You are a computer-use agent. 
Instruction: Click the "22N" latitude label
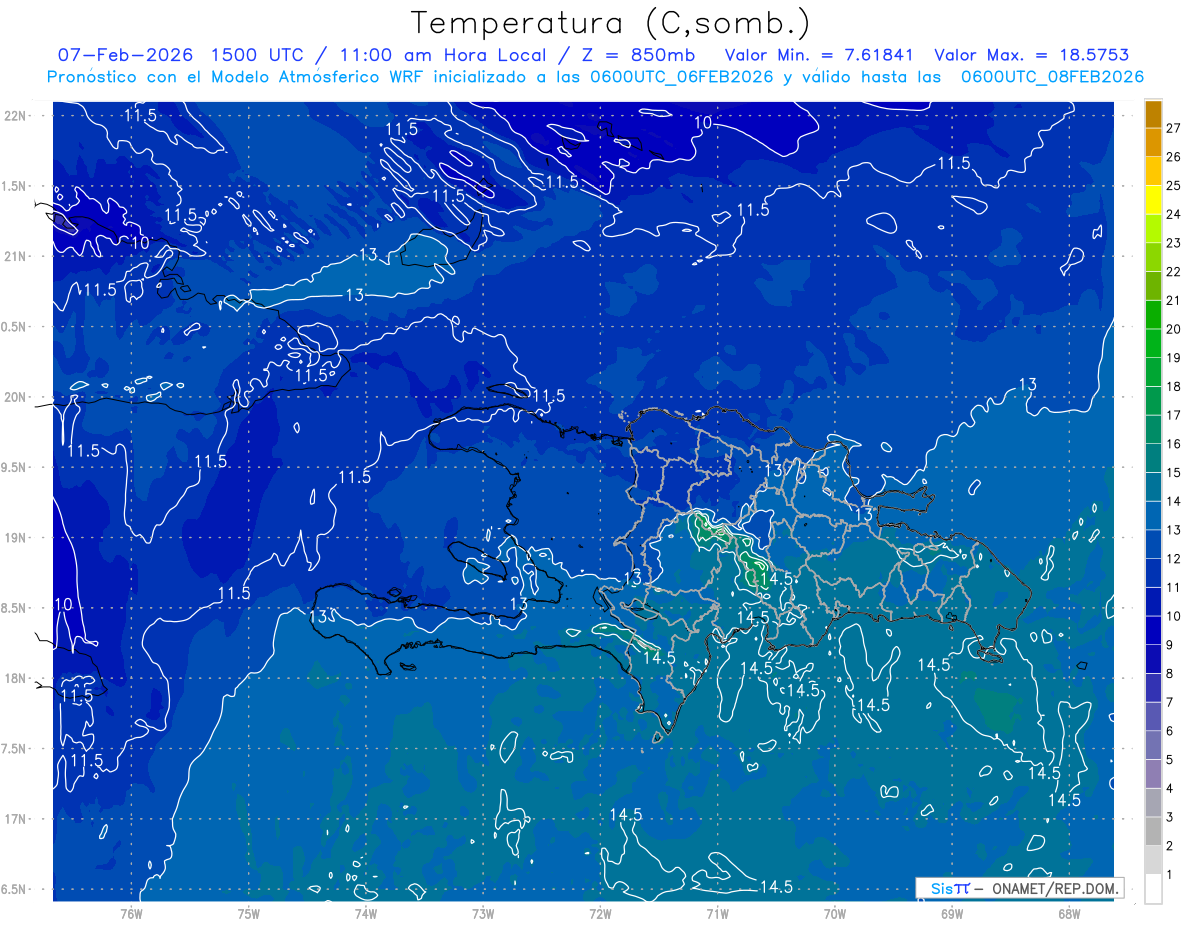pyautogui.click(x=17, y=116)
